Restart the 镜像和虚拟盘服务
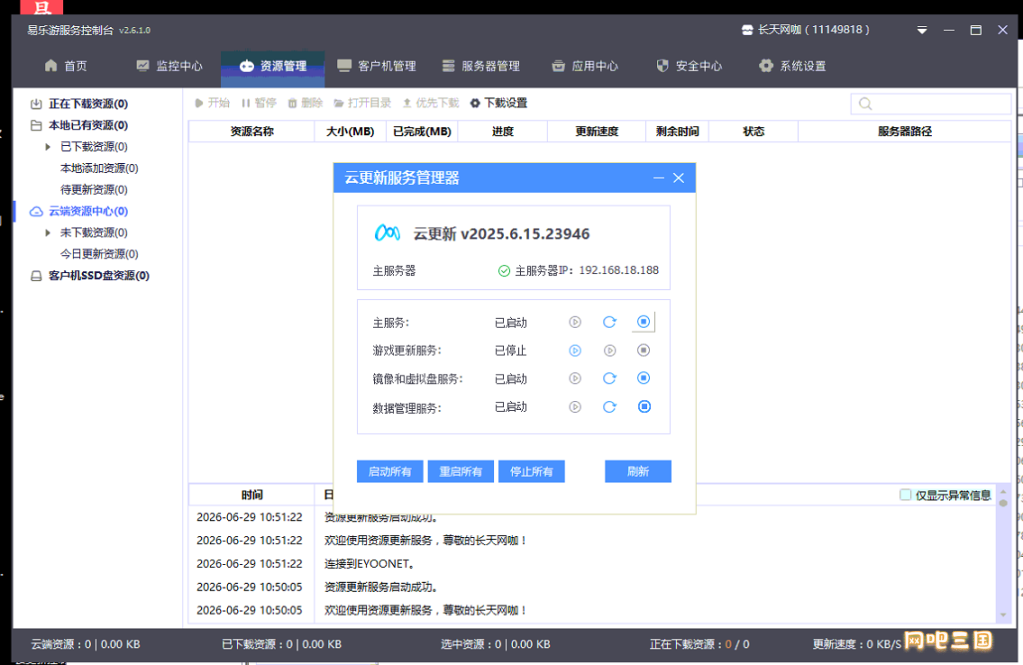This screenshot has width=1023, height=665. [x=609, y=379]
